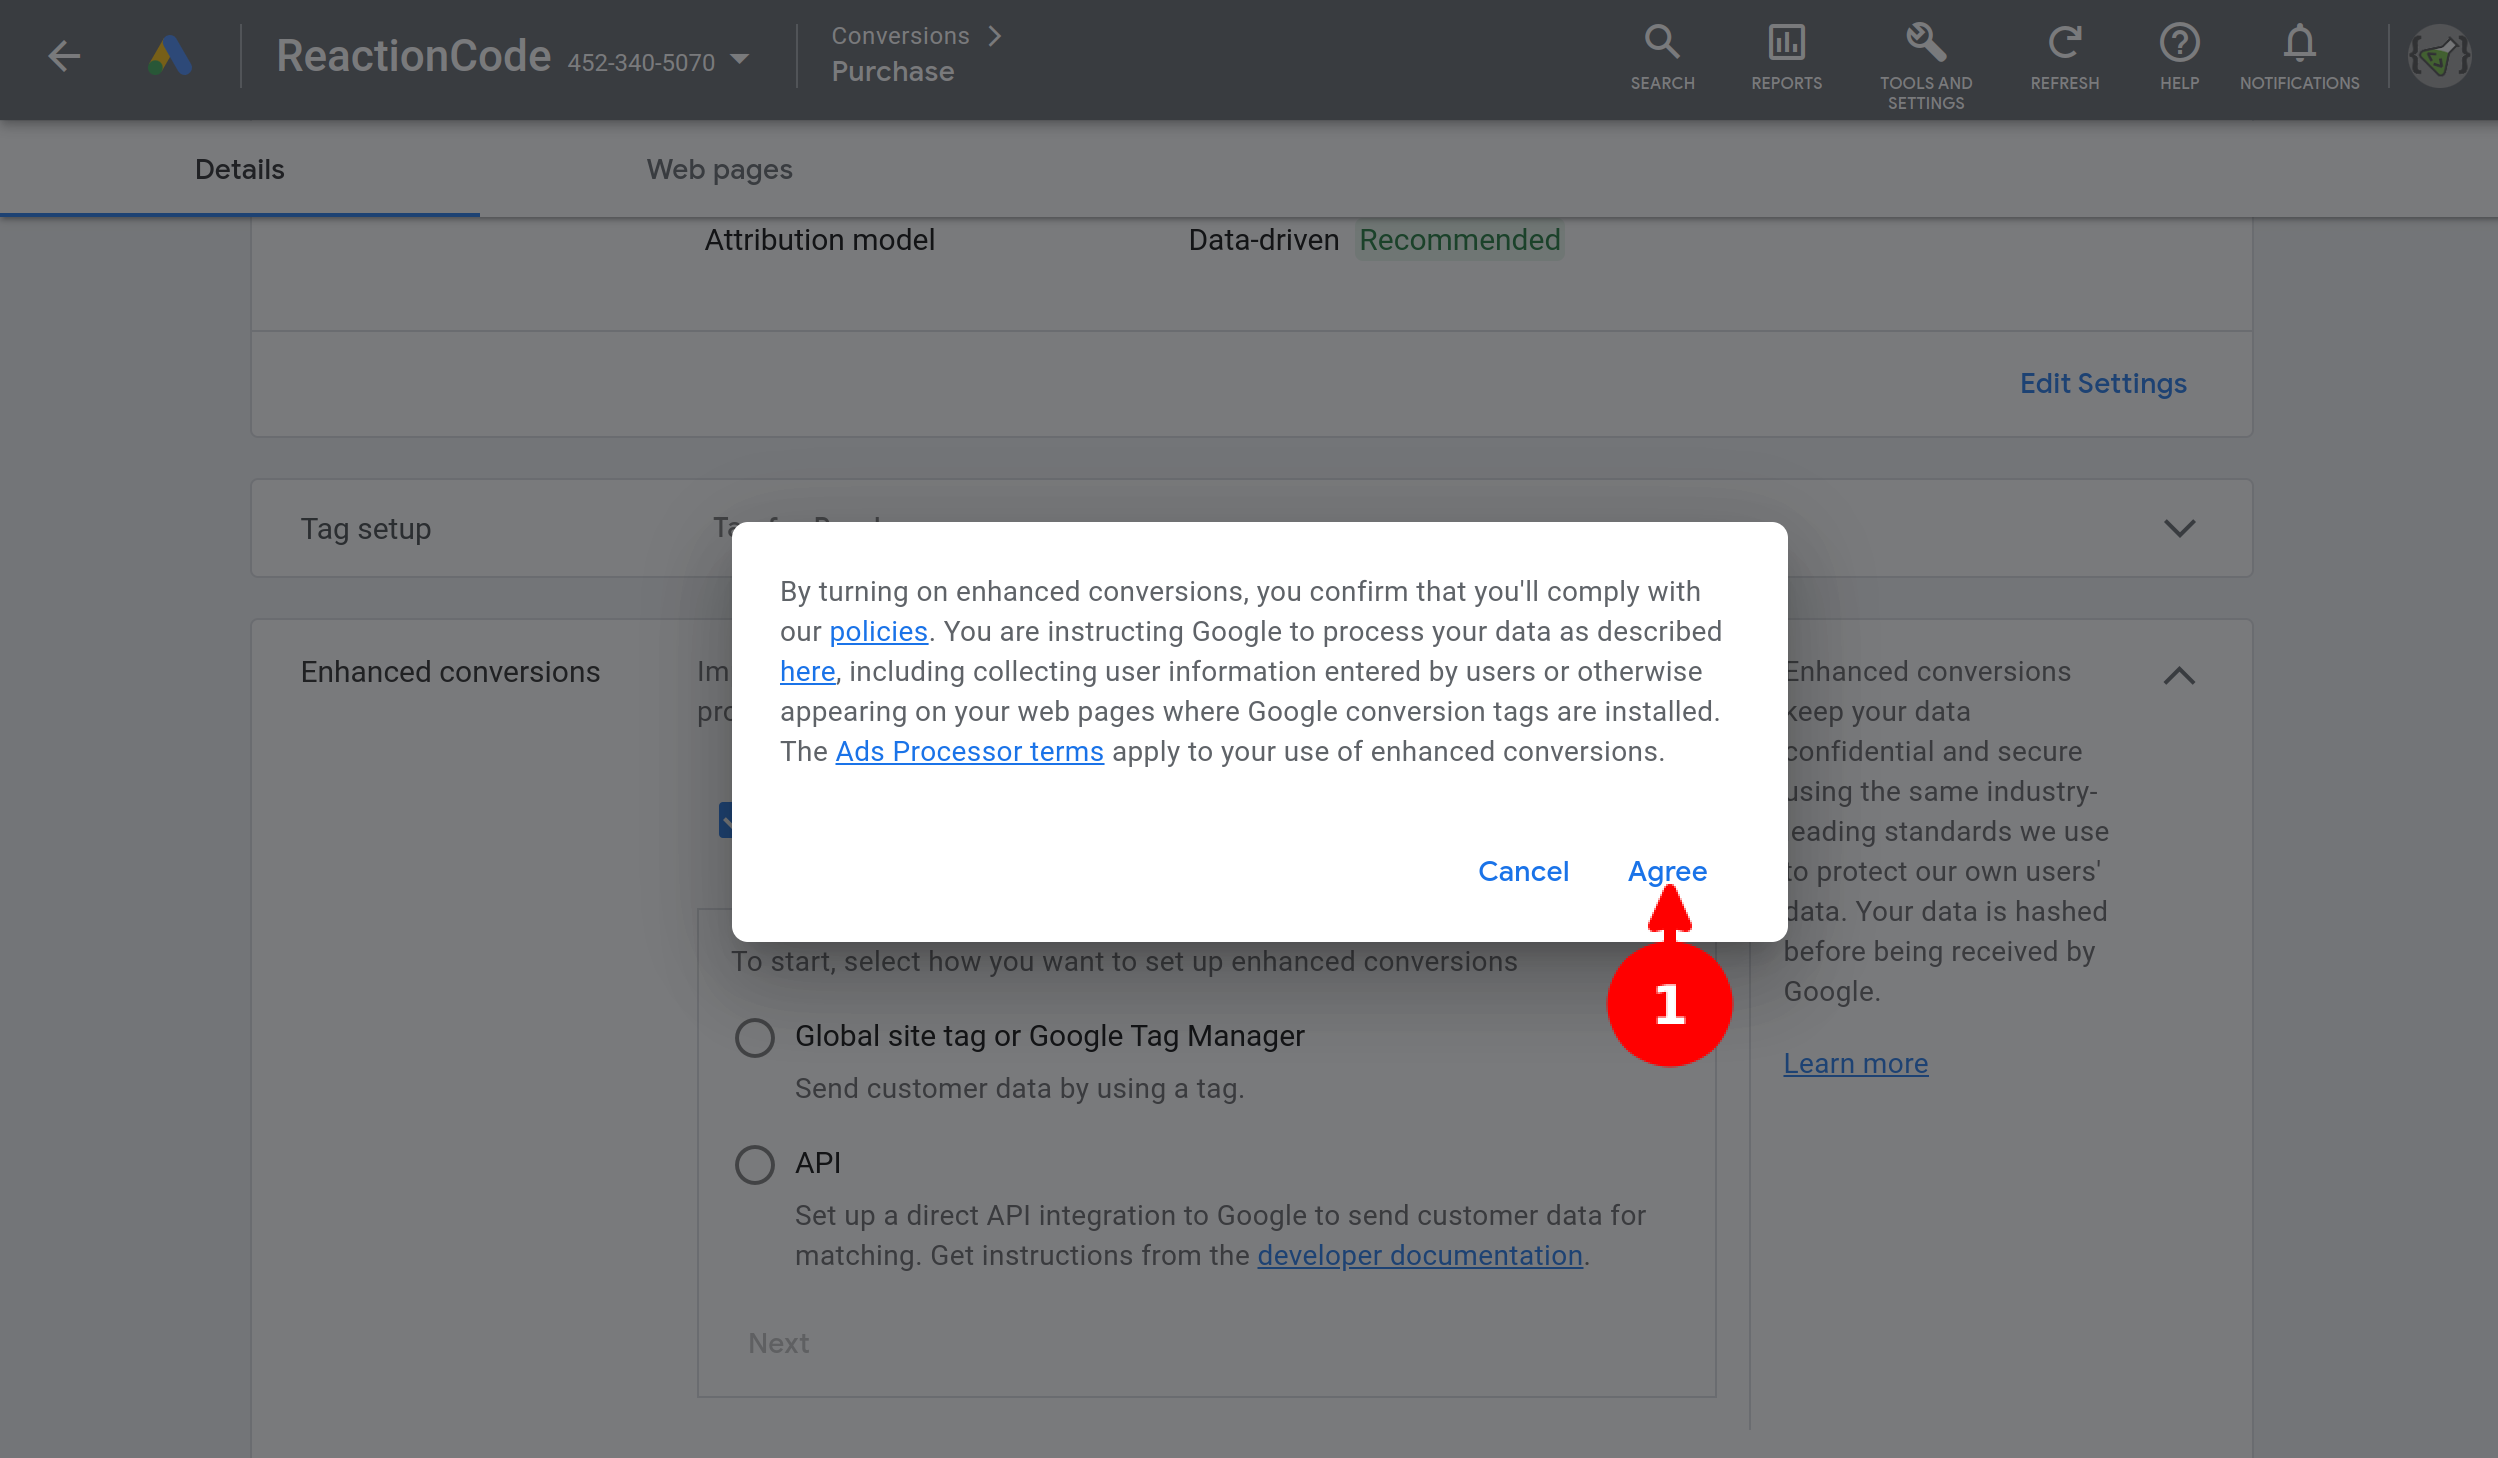Select the API radio option
Screen dimensions: 2498x1458
[x=755, y=1164]
